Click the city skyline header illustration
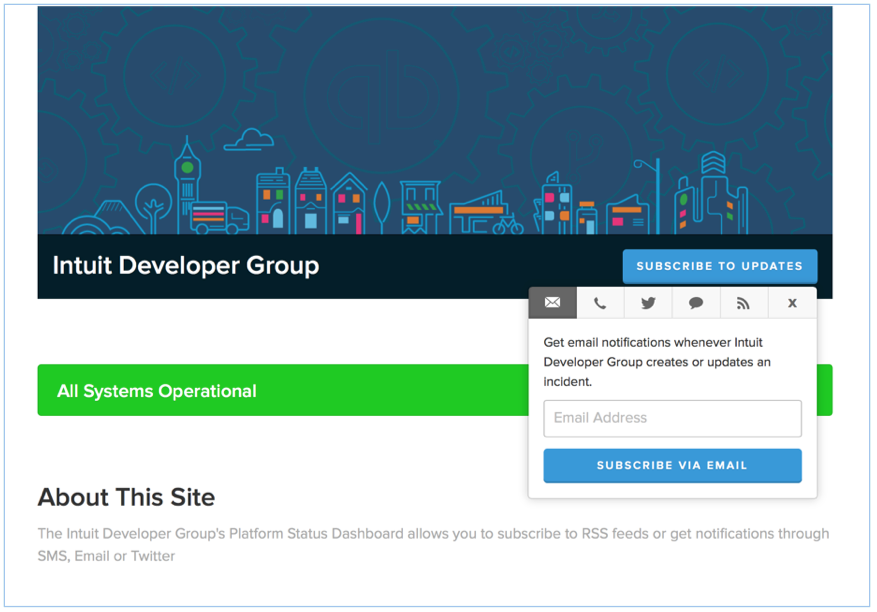Screen dimensions: 877x612 pyautogui.click(x=435, y=120)
